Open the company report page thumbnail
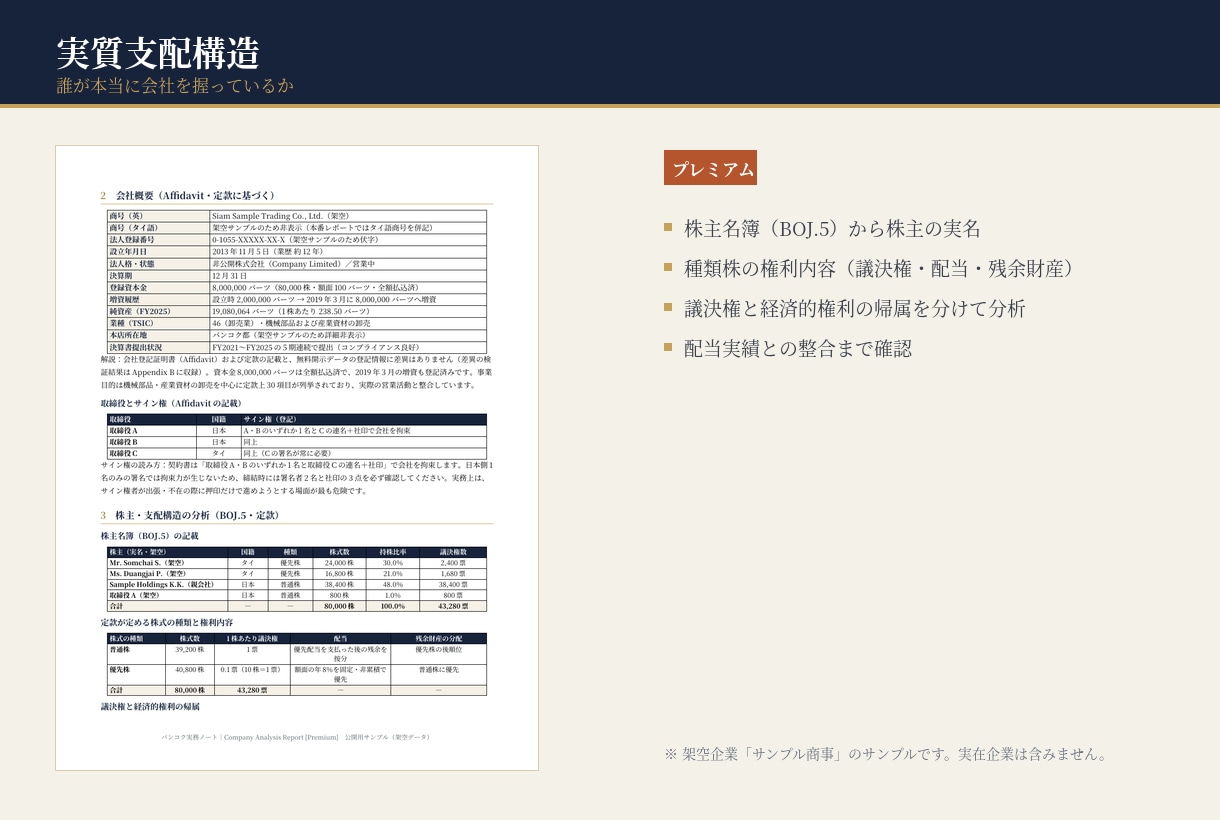The image size is (1220, 820). click(297, 458)
